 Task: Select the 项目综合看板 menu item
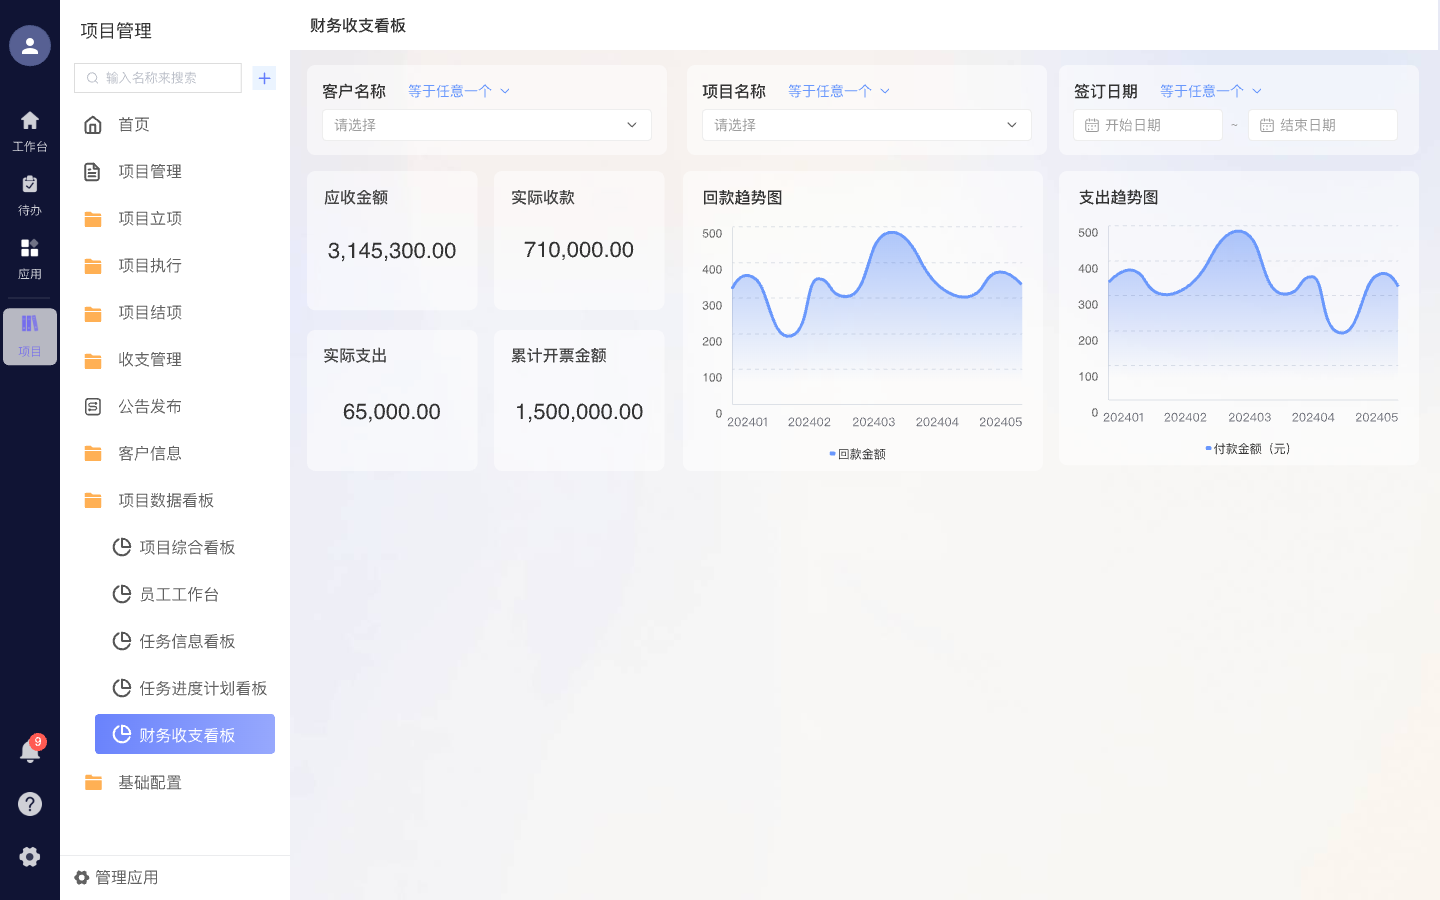click(x=185, y=547)
